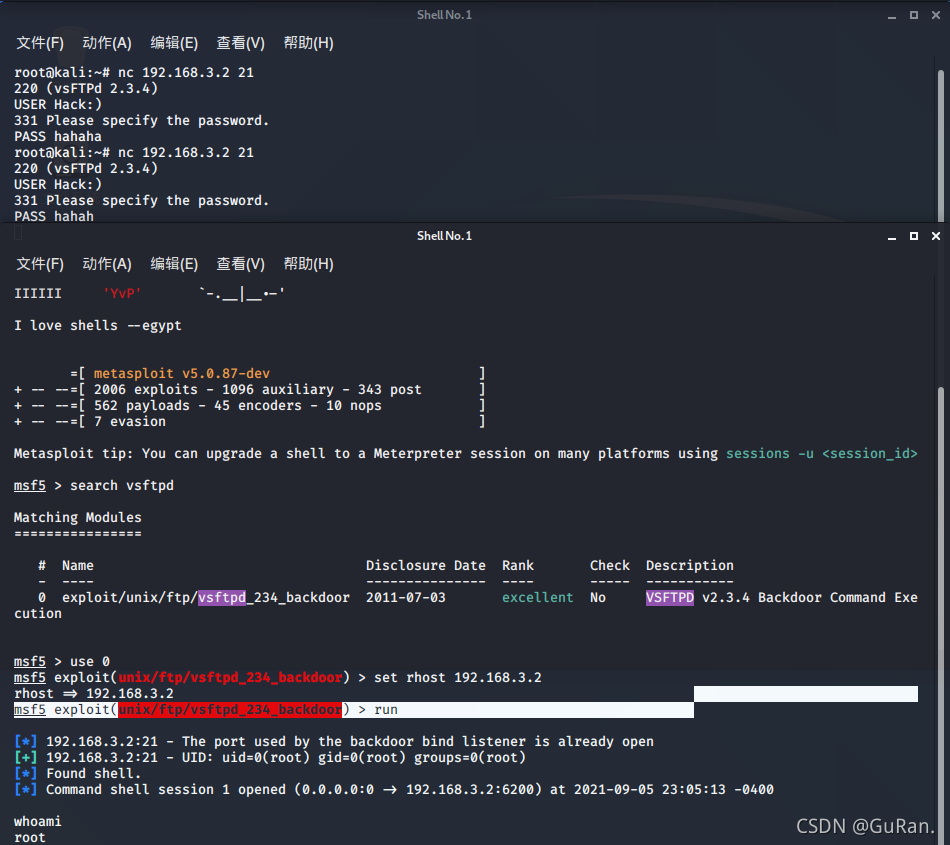The image size is (950, 845).
Task: Open 编辑(E) menu in the back Shell window
Action: click(174, 43)
